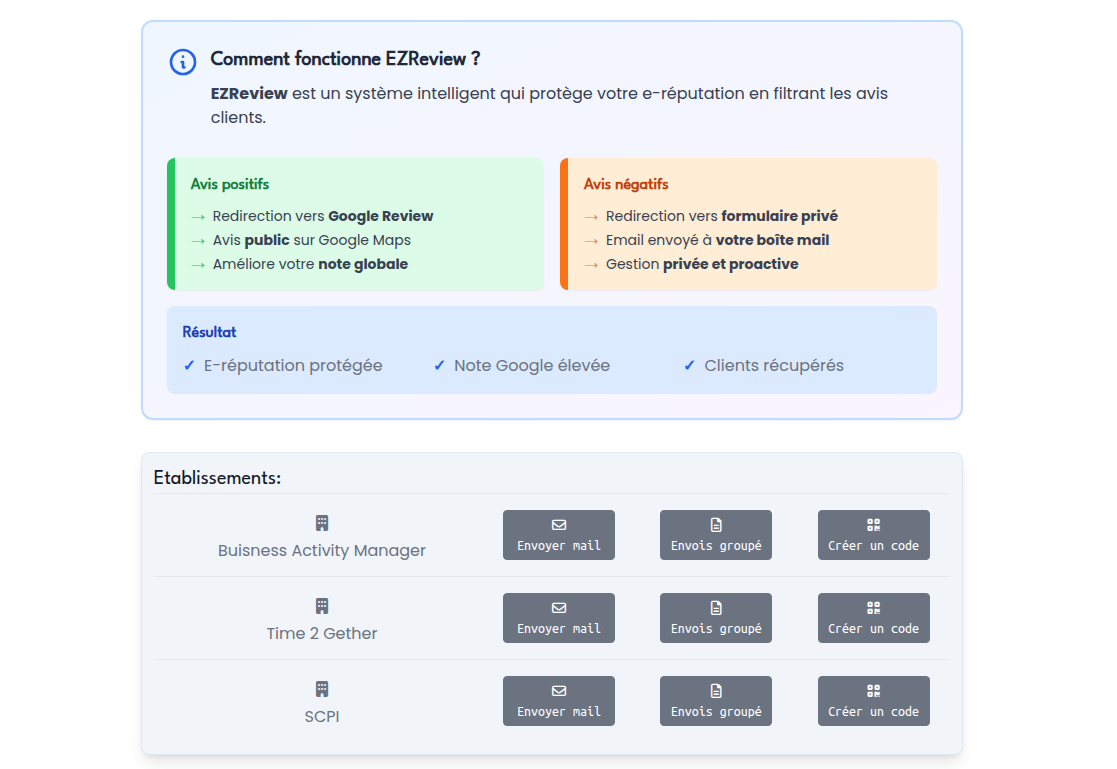1117x769 pixels.
Task: Click Envoyer mail for Time 2 Gether
Action: [x=559, y=618]
